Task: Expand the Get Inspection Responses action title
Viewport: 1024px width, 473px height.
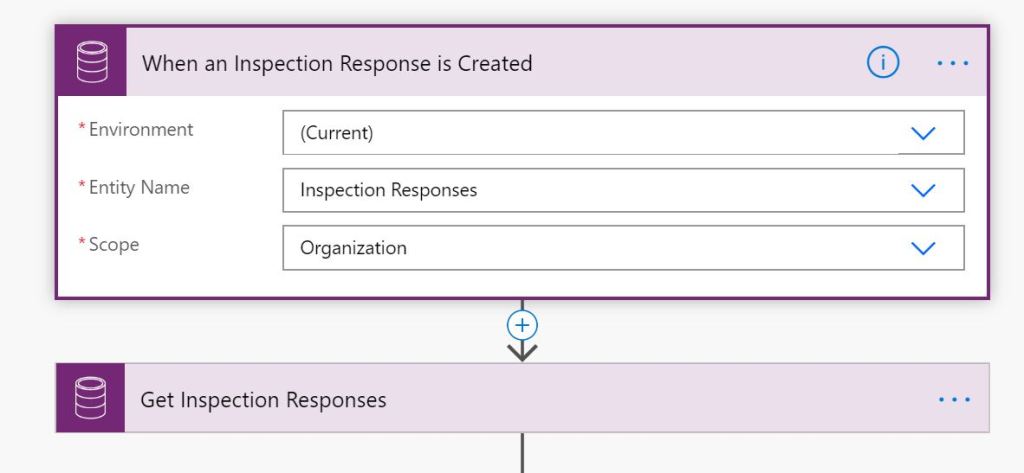Action: coord(263,400)
